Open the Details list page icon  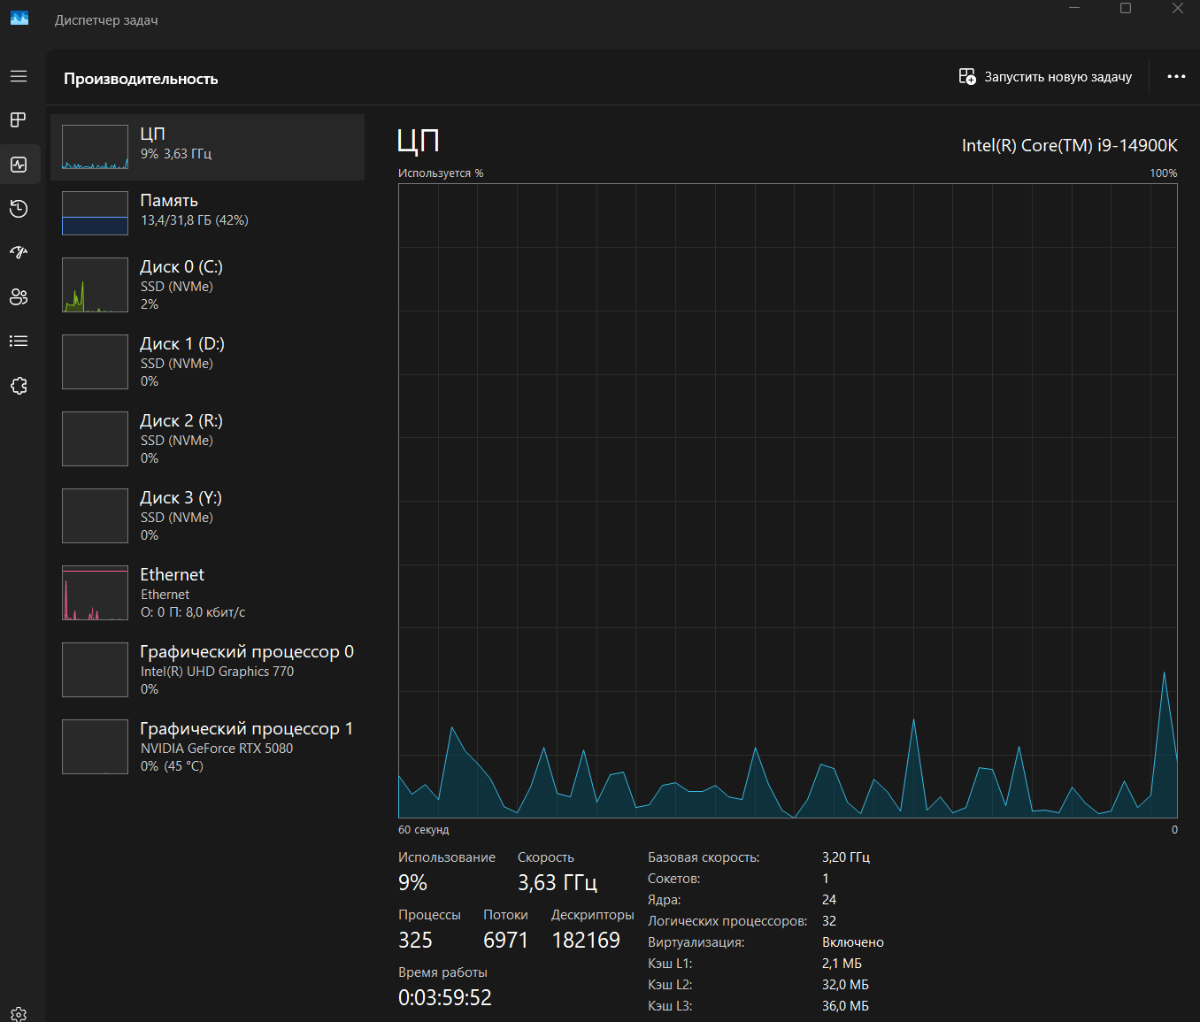pos(19,341)
